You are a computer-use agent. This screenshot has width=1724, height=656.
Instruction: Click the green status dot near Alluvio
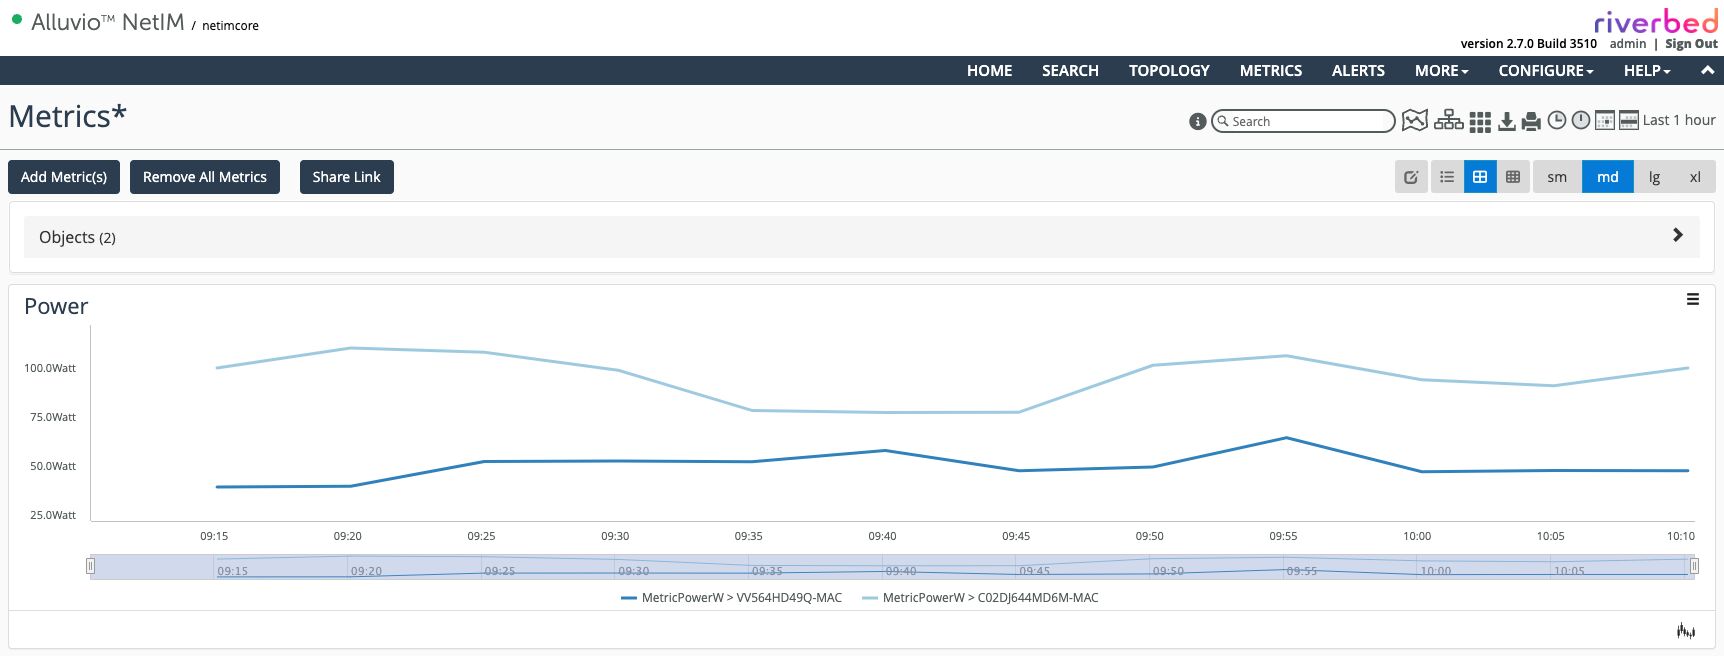(17, 19)
